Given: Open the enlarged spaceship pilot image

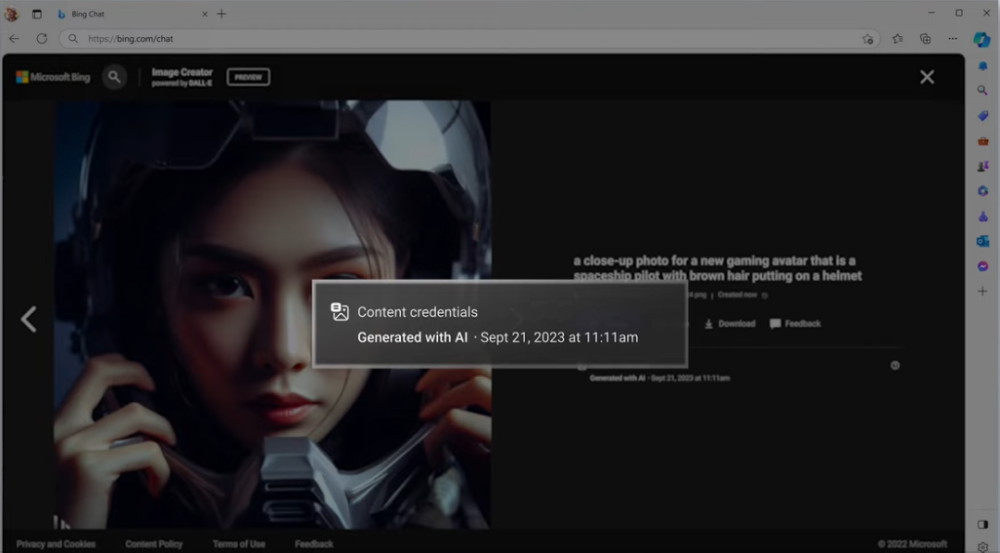Looking at the screenshot, I should [272, 314].
